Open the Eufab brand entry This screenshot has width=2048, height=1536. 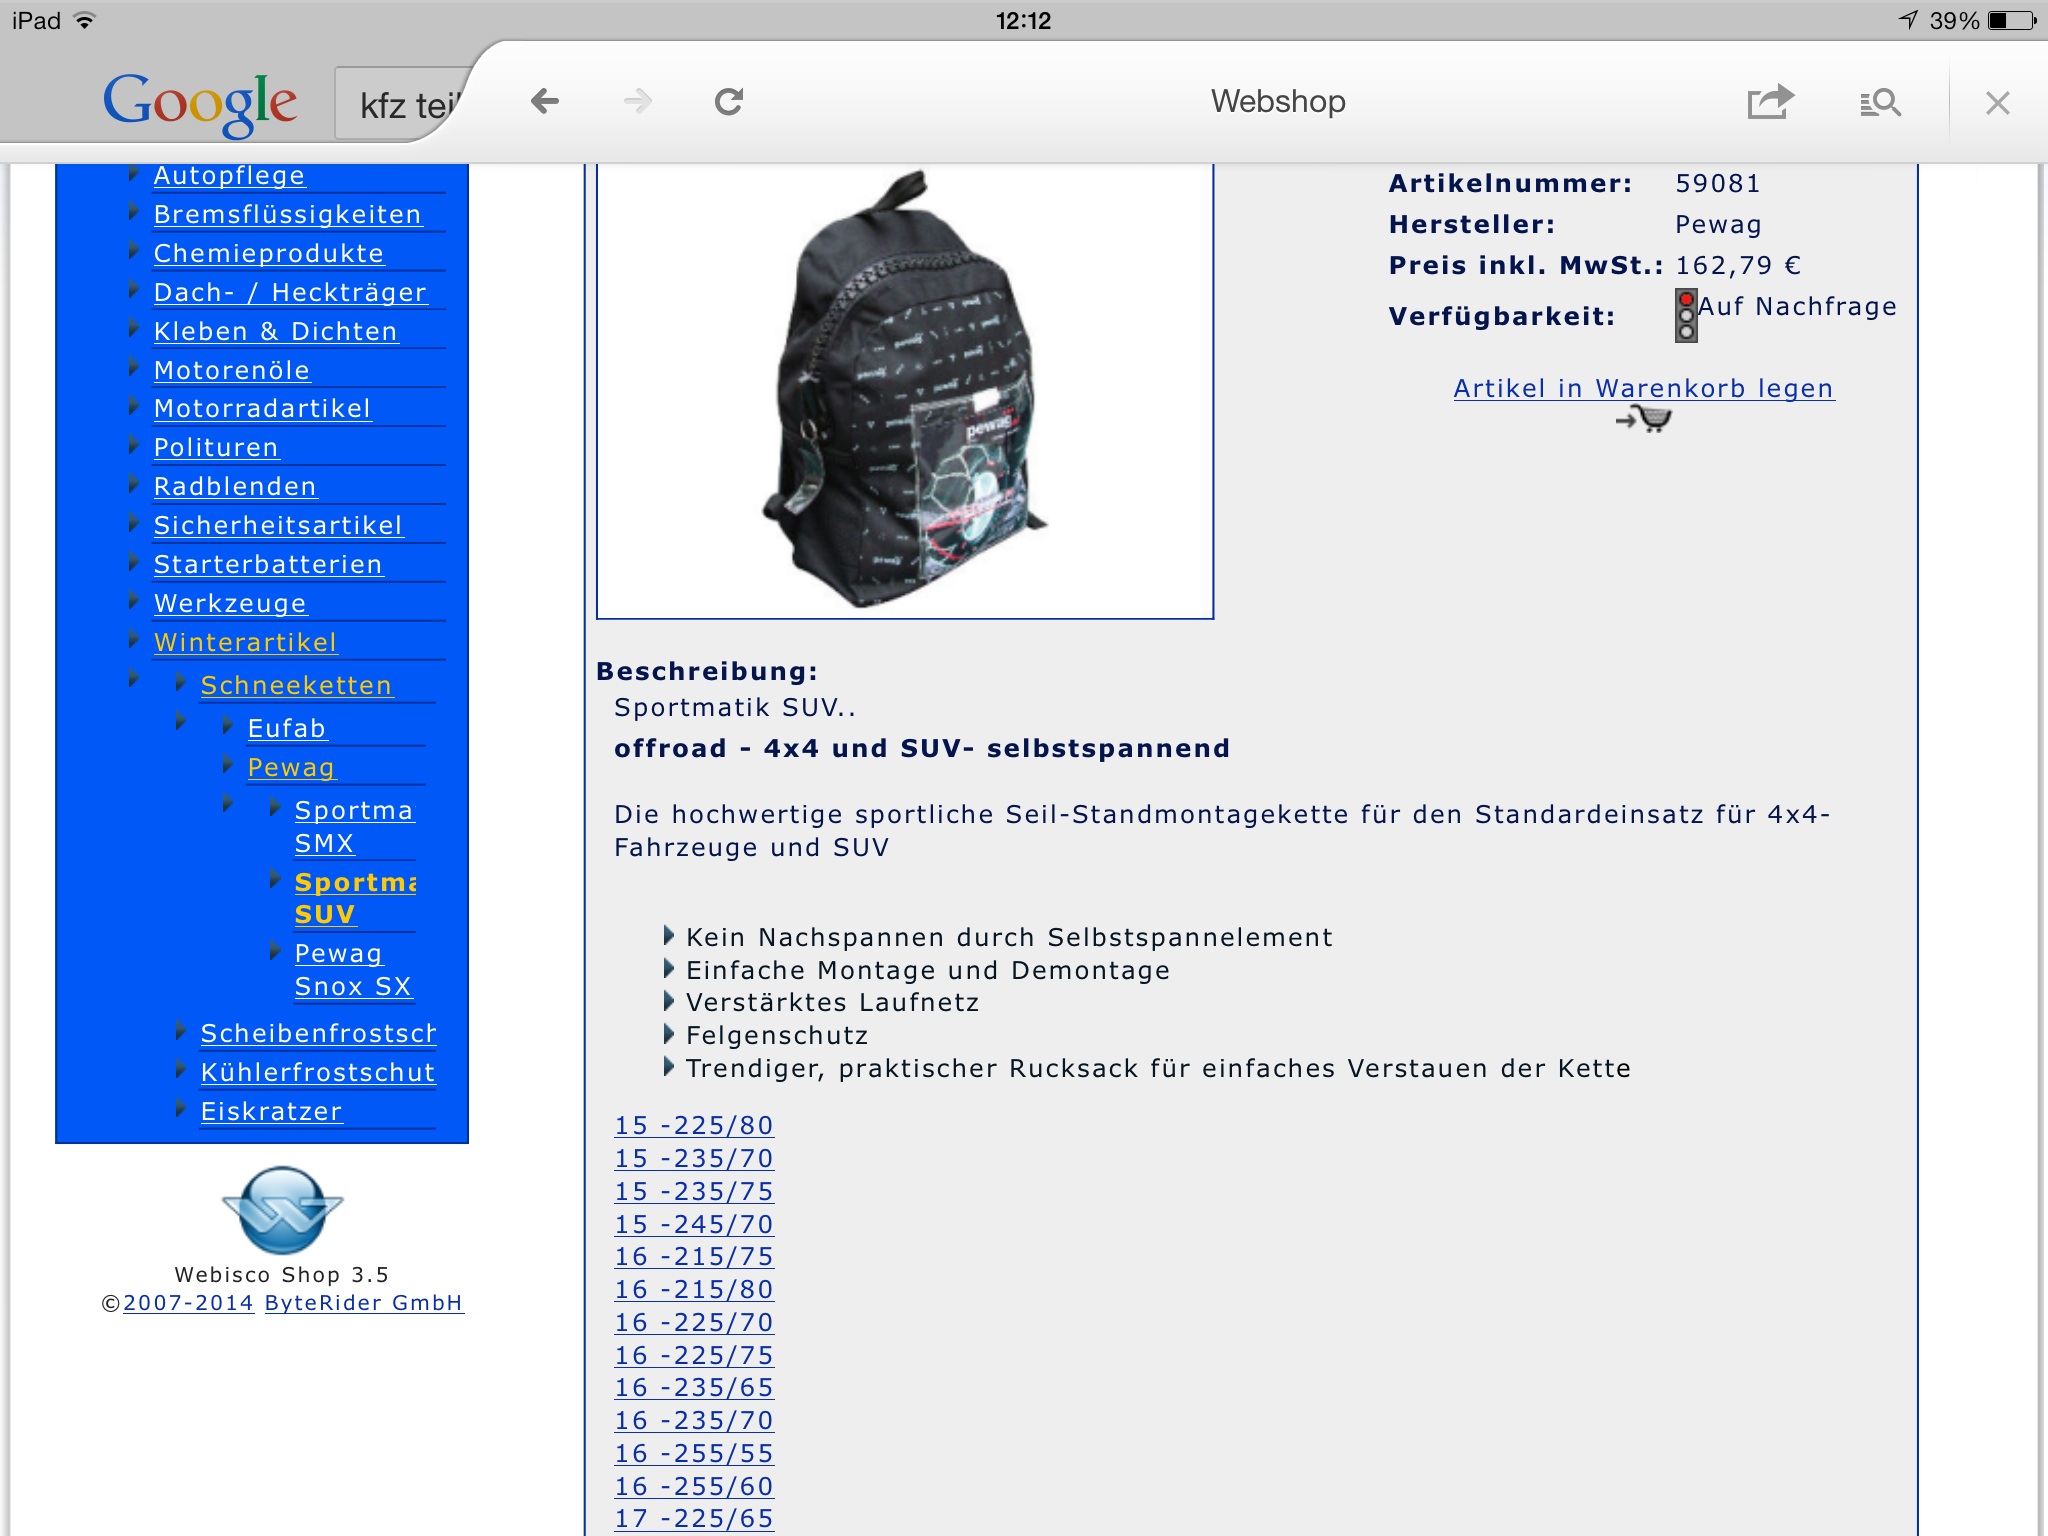(x=287, y=728)
